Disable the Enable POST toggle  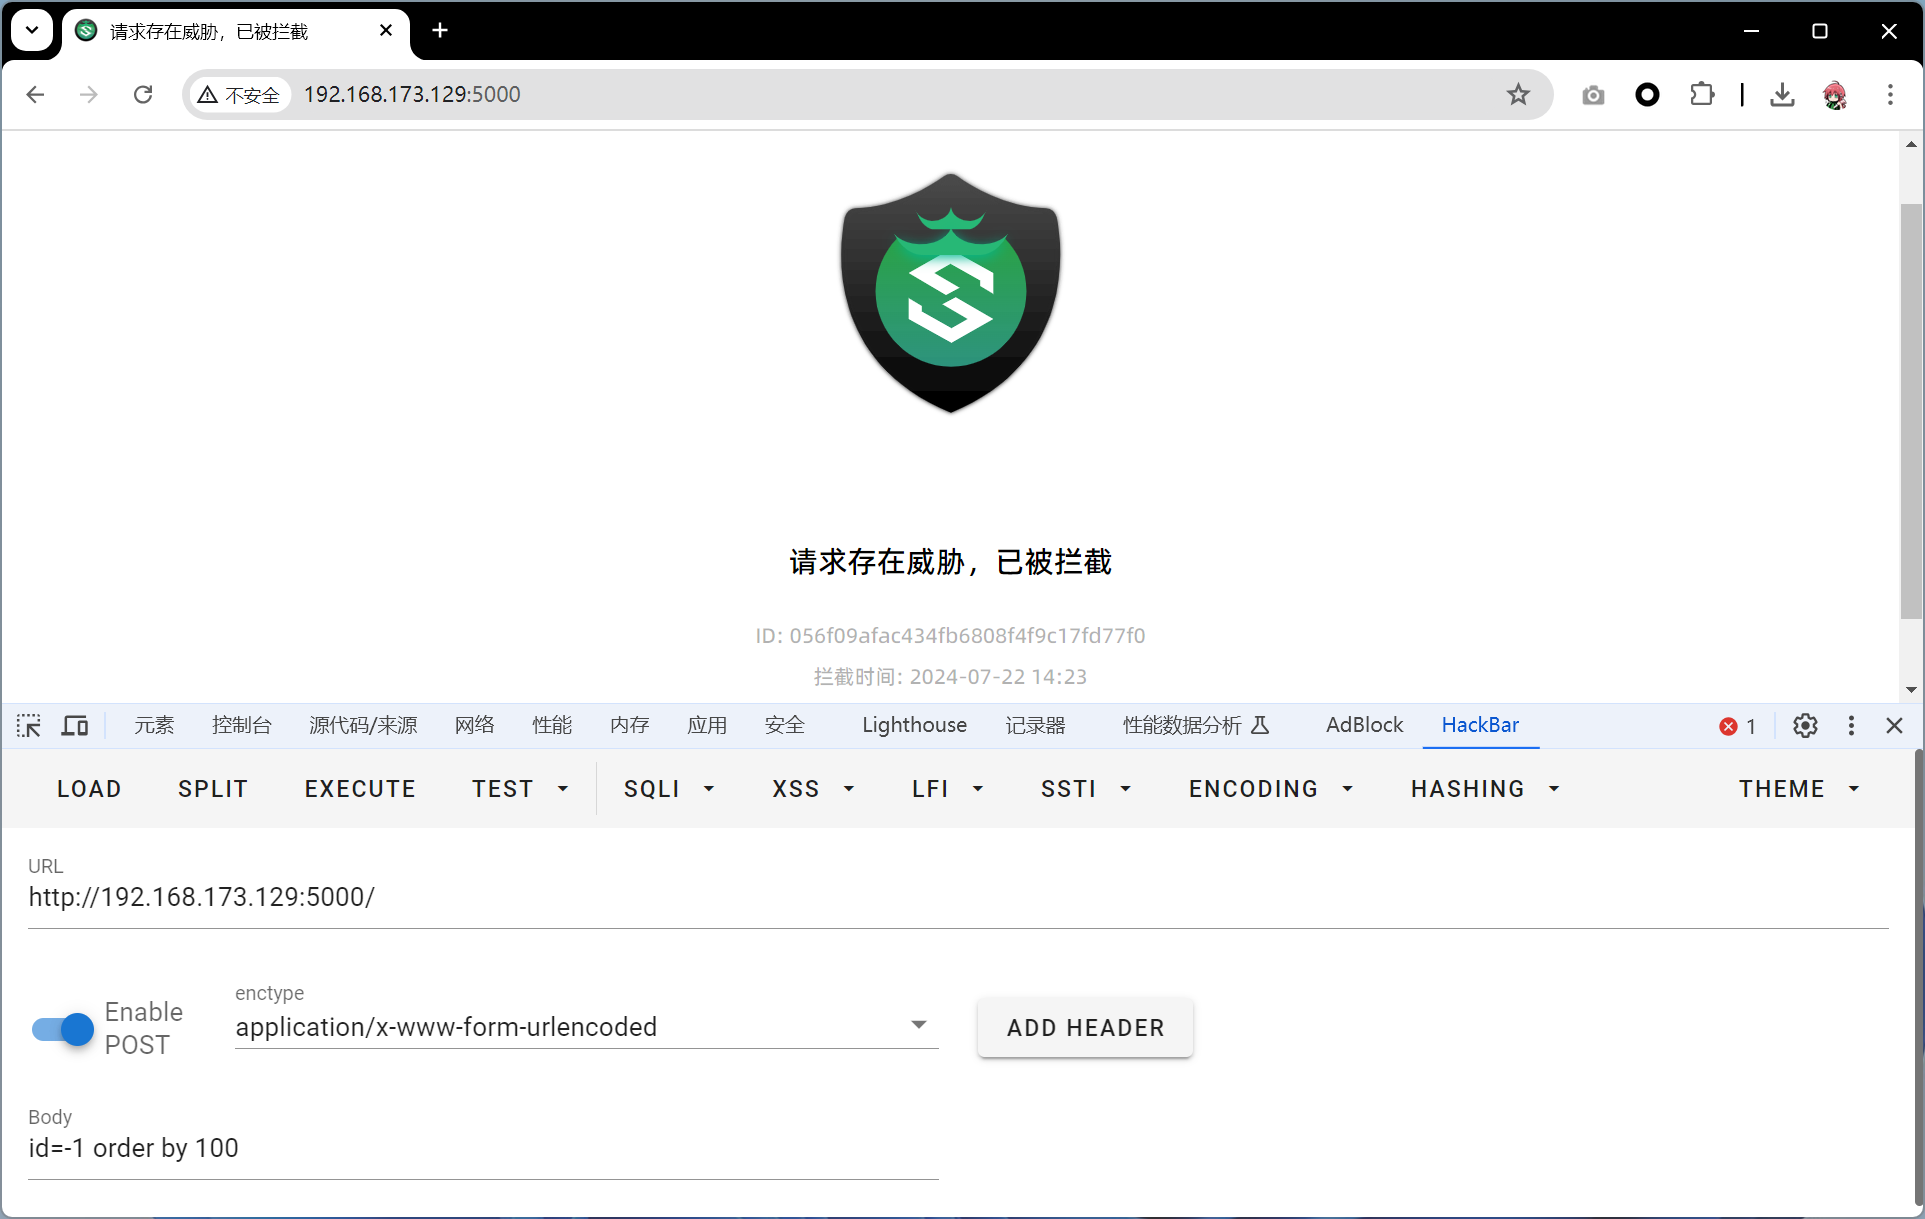click(63, 1029)
